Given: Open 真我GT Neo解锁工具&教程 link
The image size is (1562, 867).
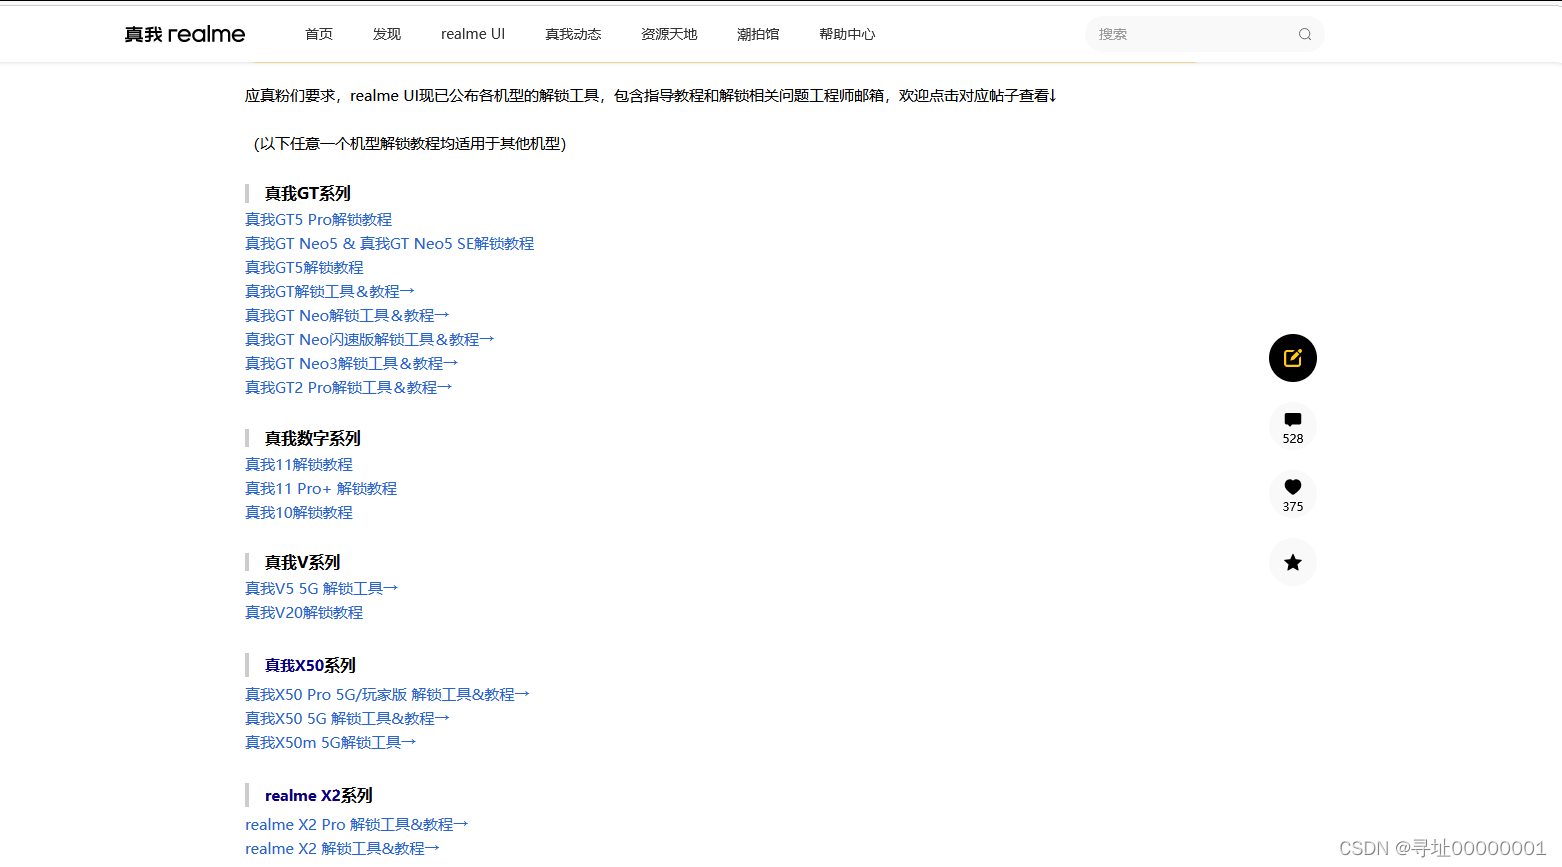Looking at the screenshot, I should click(x=347, y=316).
